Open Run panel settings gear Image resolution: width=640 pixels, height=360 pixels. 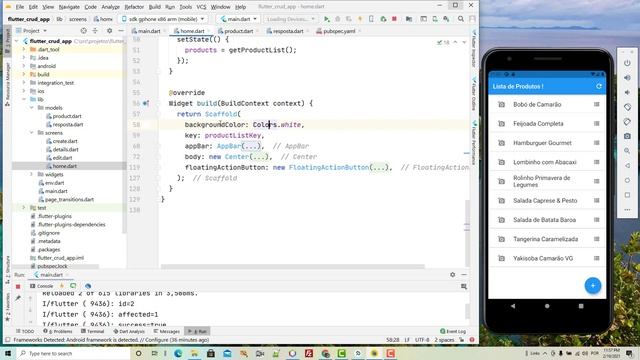453,275
